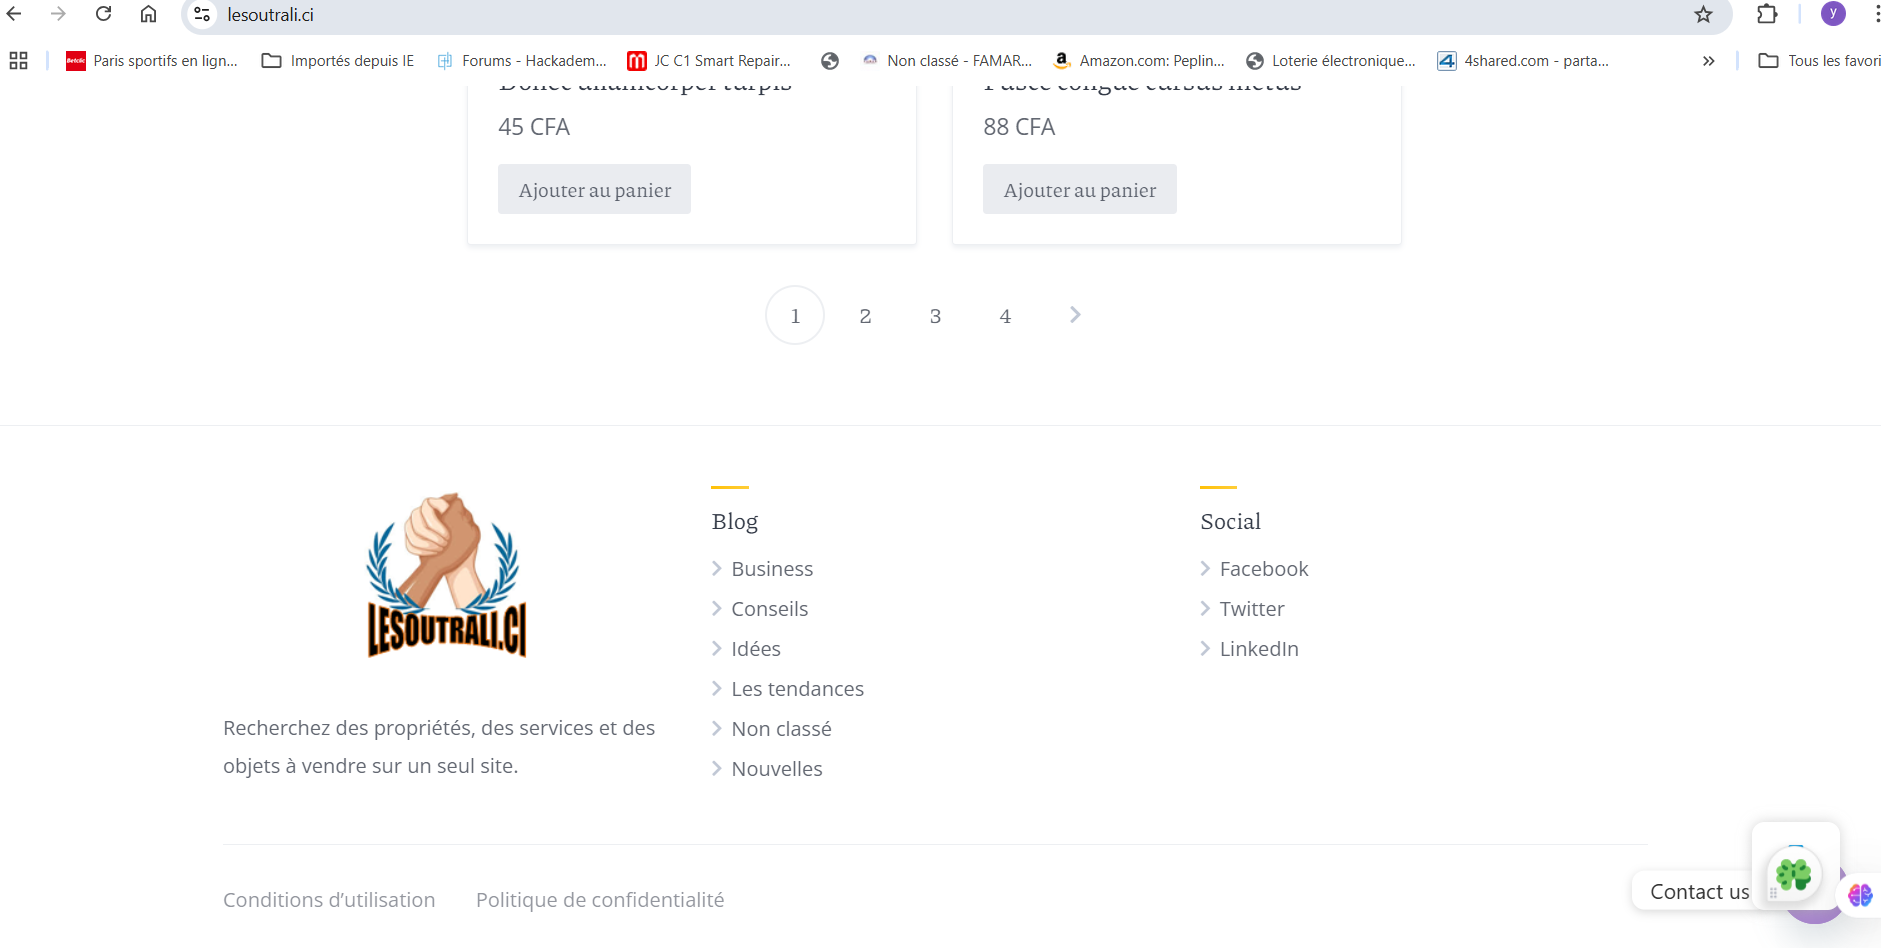Add the 45 CFA item to cart
Viewport: 1881px width, 948px height.
coord(594,189)
